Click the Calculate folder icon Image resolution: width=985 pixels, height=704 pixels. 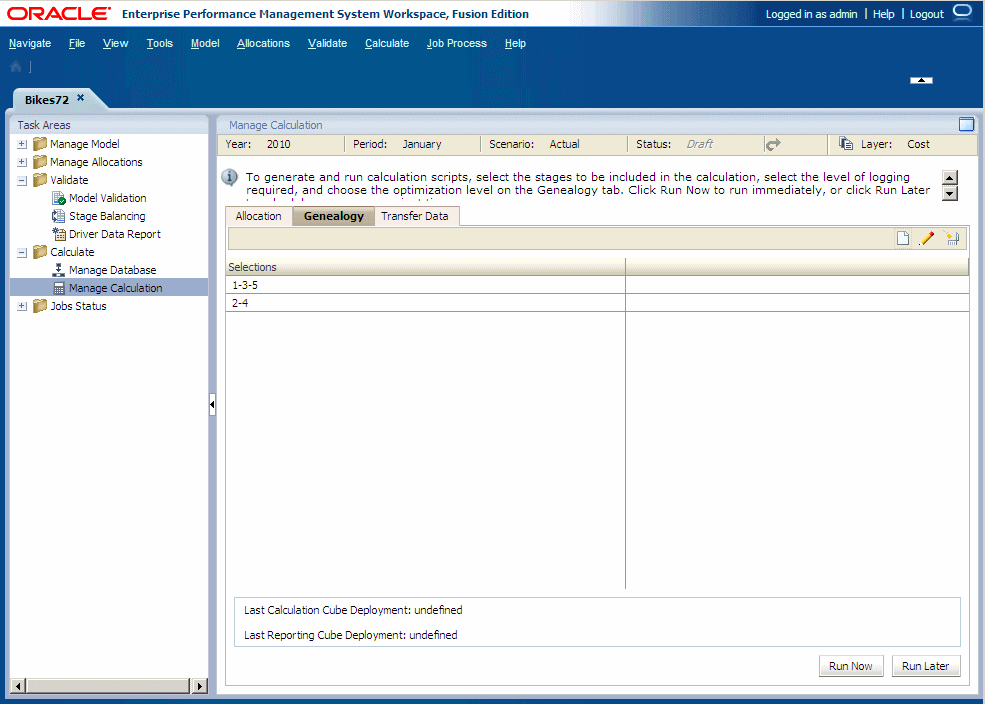tap(40, 252)
